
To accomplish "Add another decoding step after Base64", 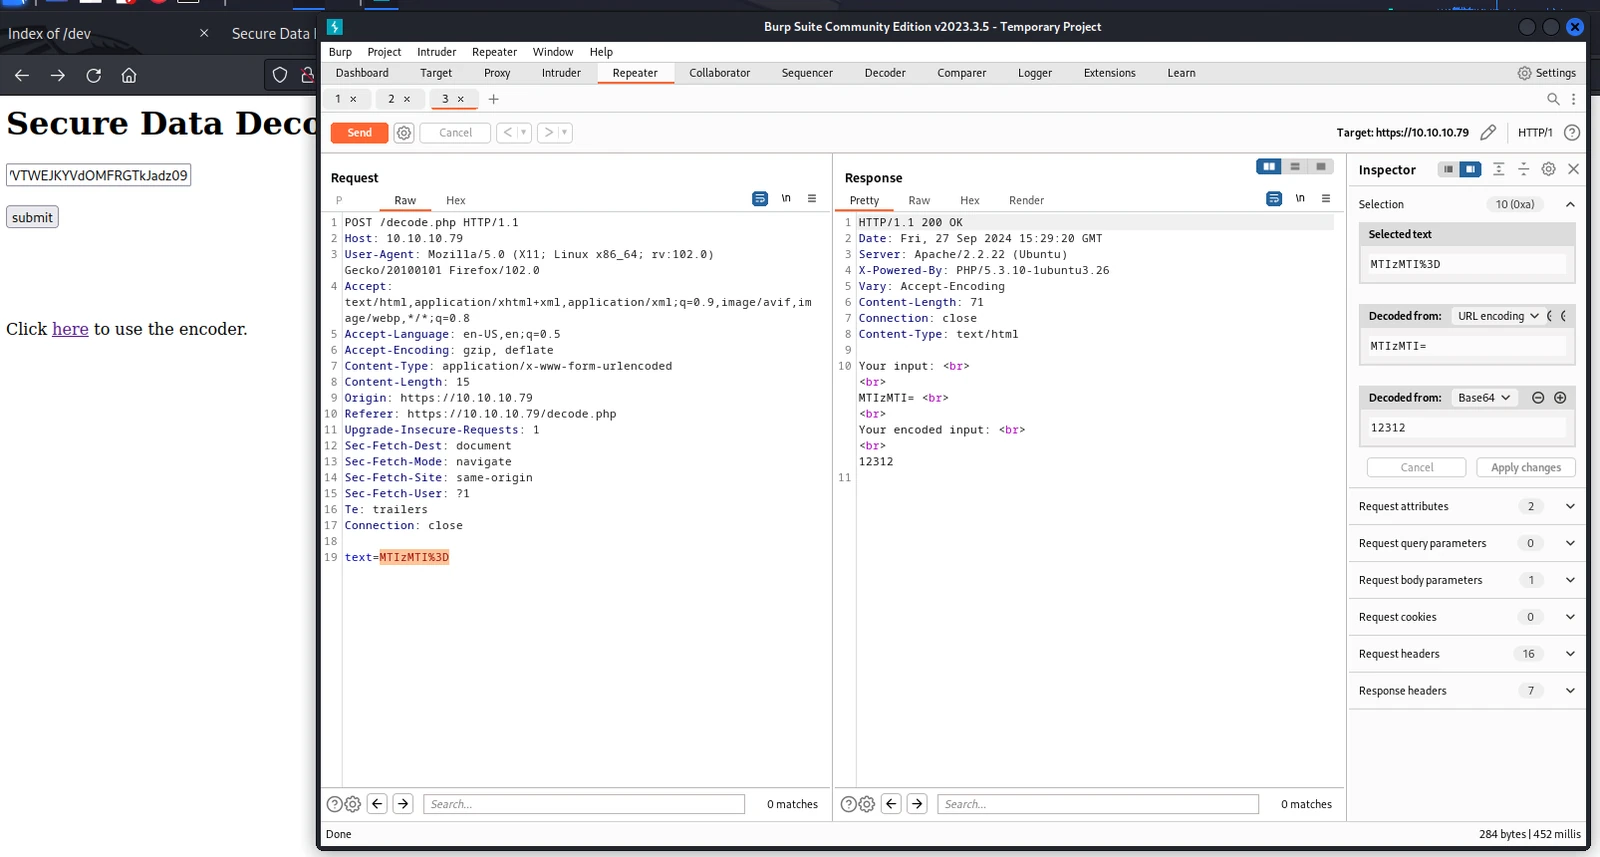I will click(x=1560, y=398).
